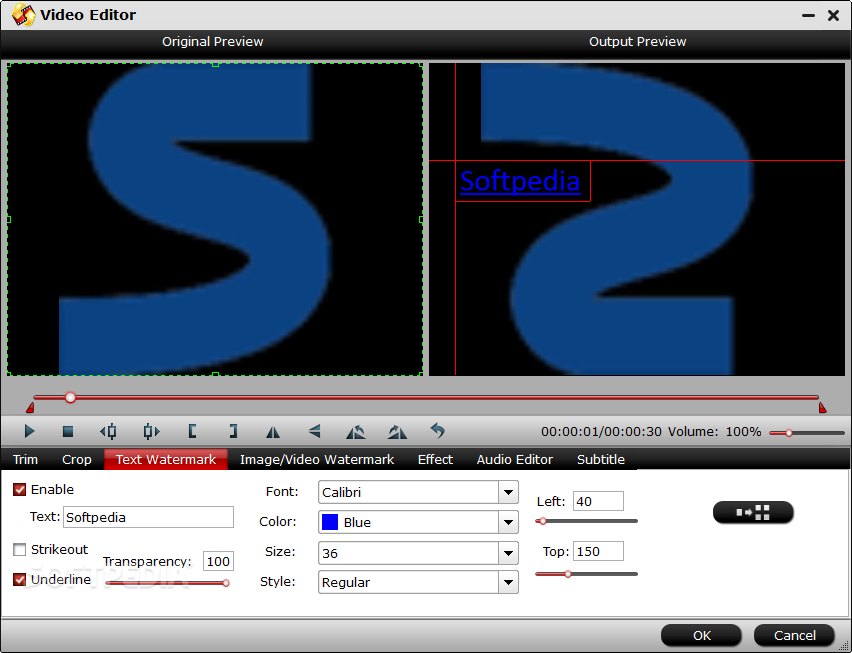
Task: Click the Transparency value field
Action: pos(218,561)
